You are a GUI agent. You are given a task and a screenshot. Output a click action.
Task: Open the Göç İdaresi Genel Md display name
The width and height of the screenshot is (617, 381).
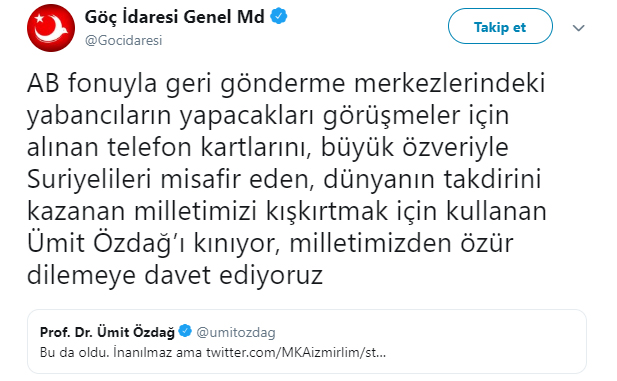(175, 17)
